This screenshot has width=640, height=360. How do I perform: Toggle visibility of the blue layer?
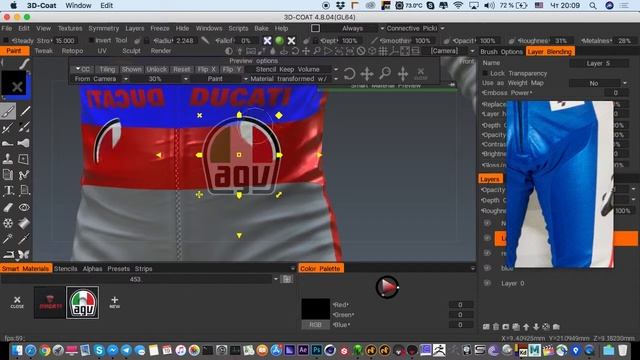coord(487,268)
